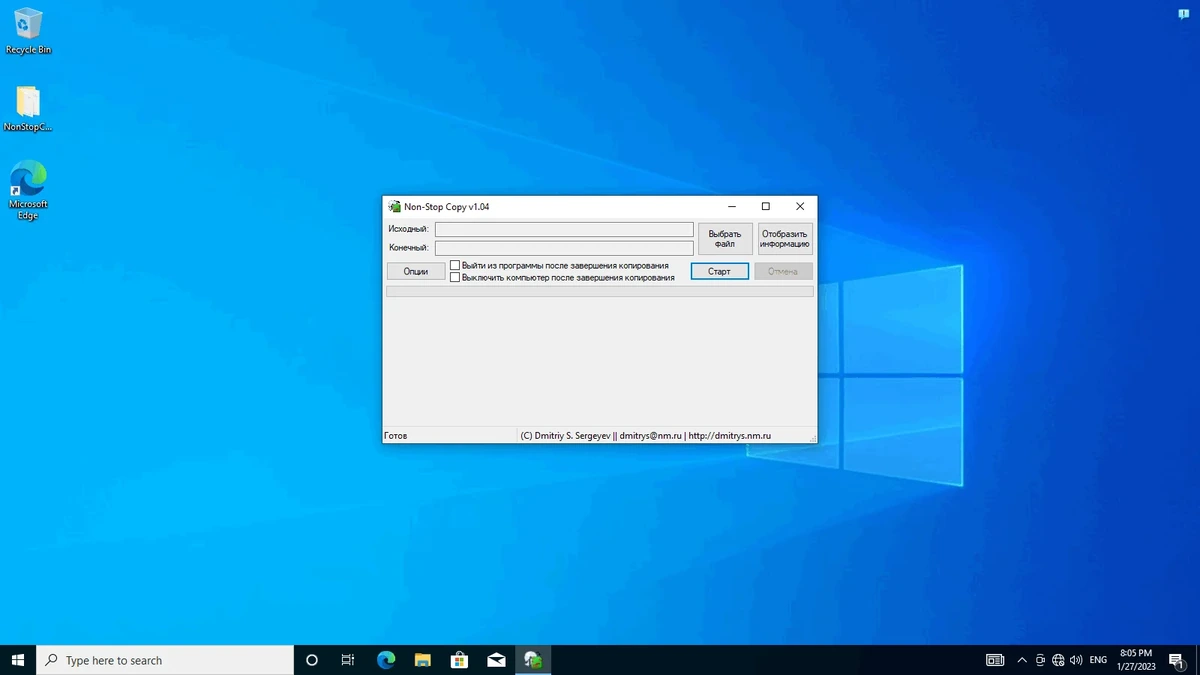Viewport: 1200px width, 675px height.
Task: Enable shut down computer after copying checkbox
Action: pos(455,277)
